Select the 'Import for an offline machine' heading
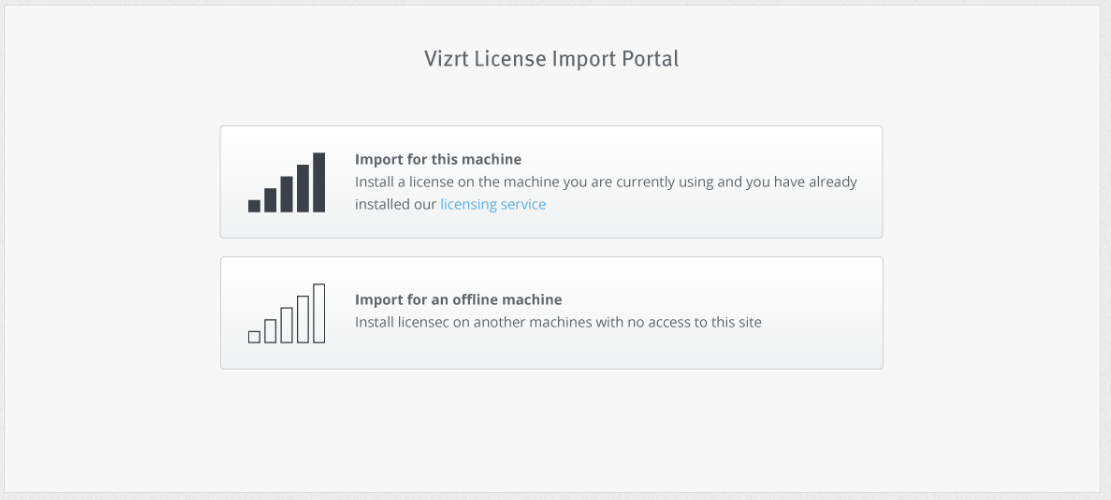 tap(458, 299)
